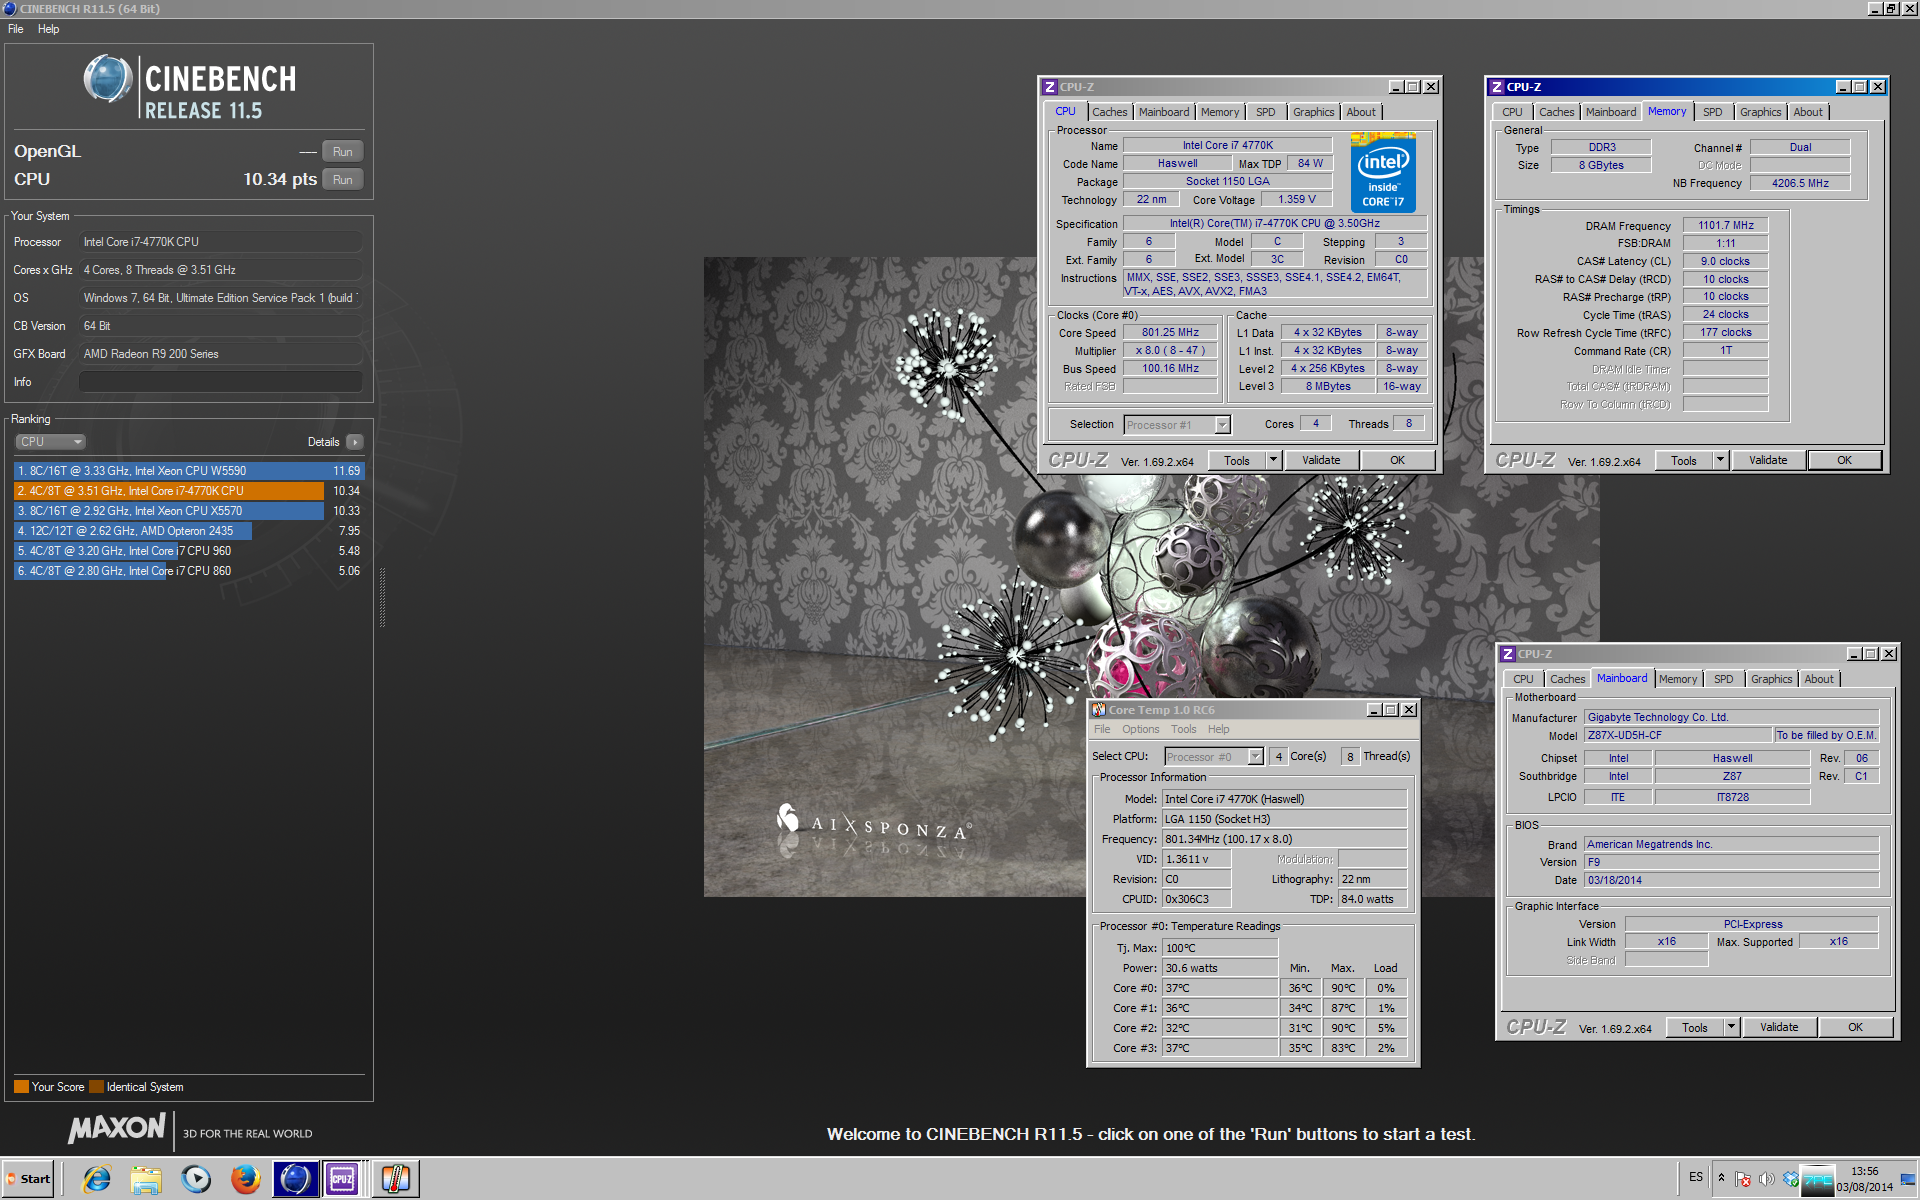Open Memory tab in CPU-Z Mainboard window
The height and width of the screenshot is (1200, 1920).
(1678, 679)
